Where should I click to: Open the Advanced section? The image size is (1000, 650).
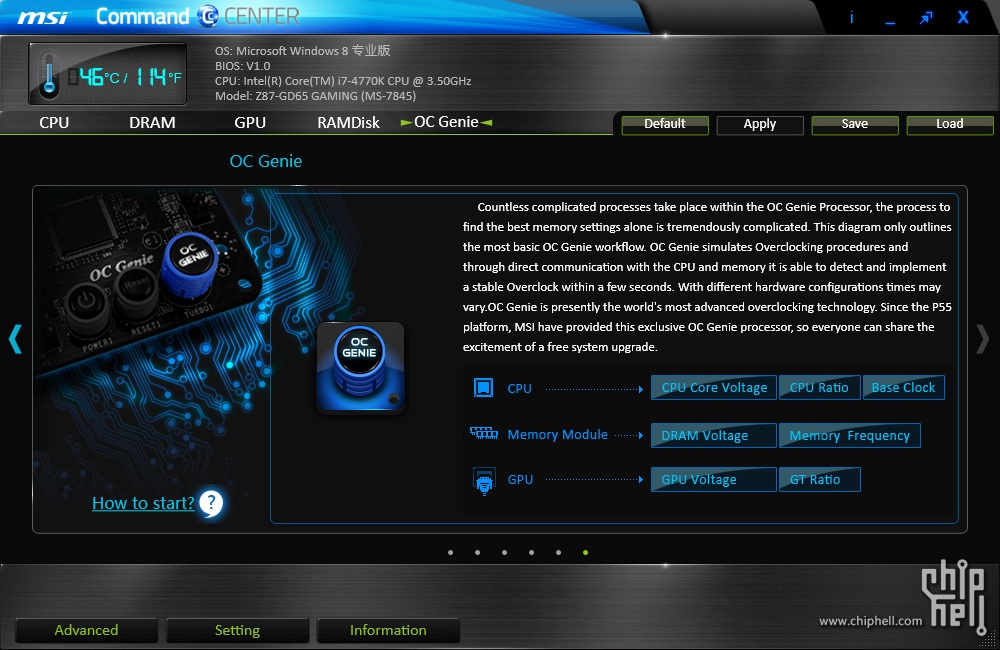[x=86, y=630]
